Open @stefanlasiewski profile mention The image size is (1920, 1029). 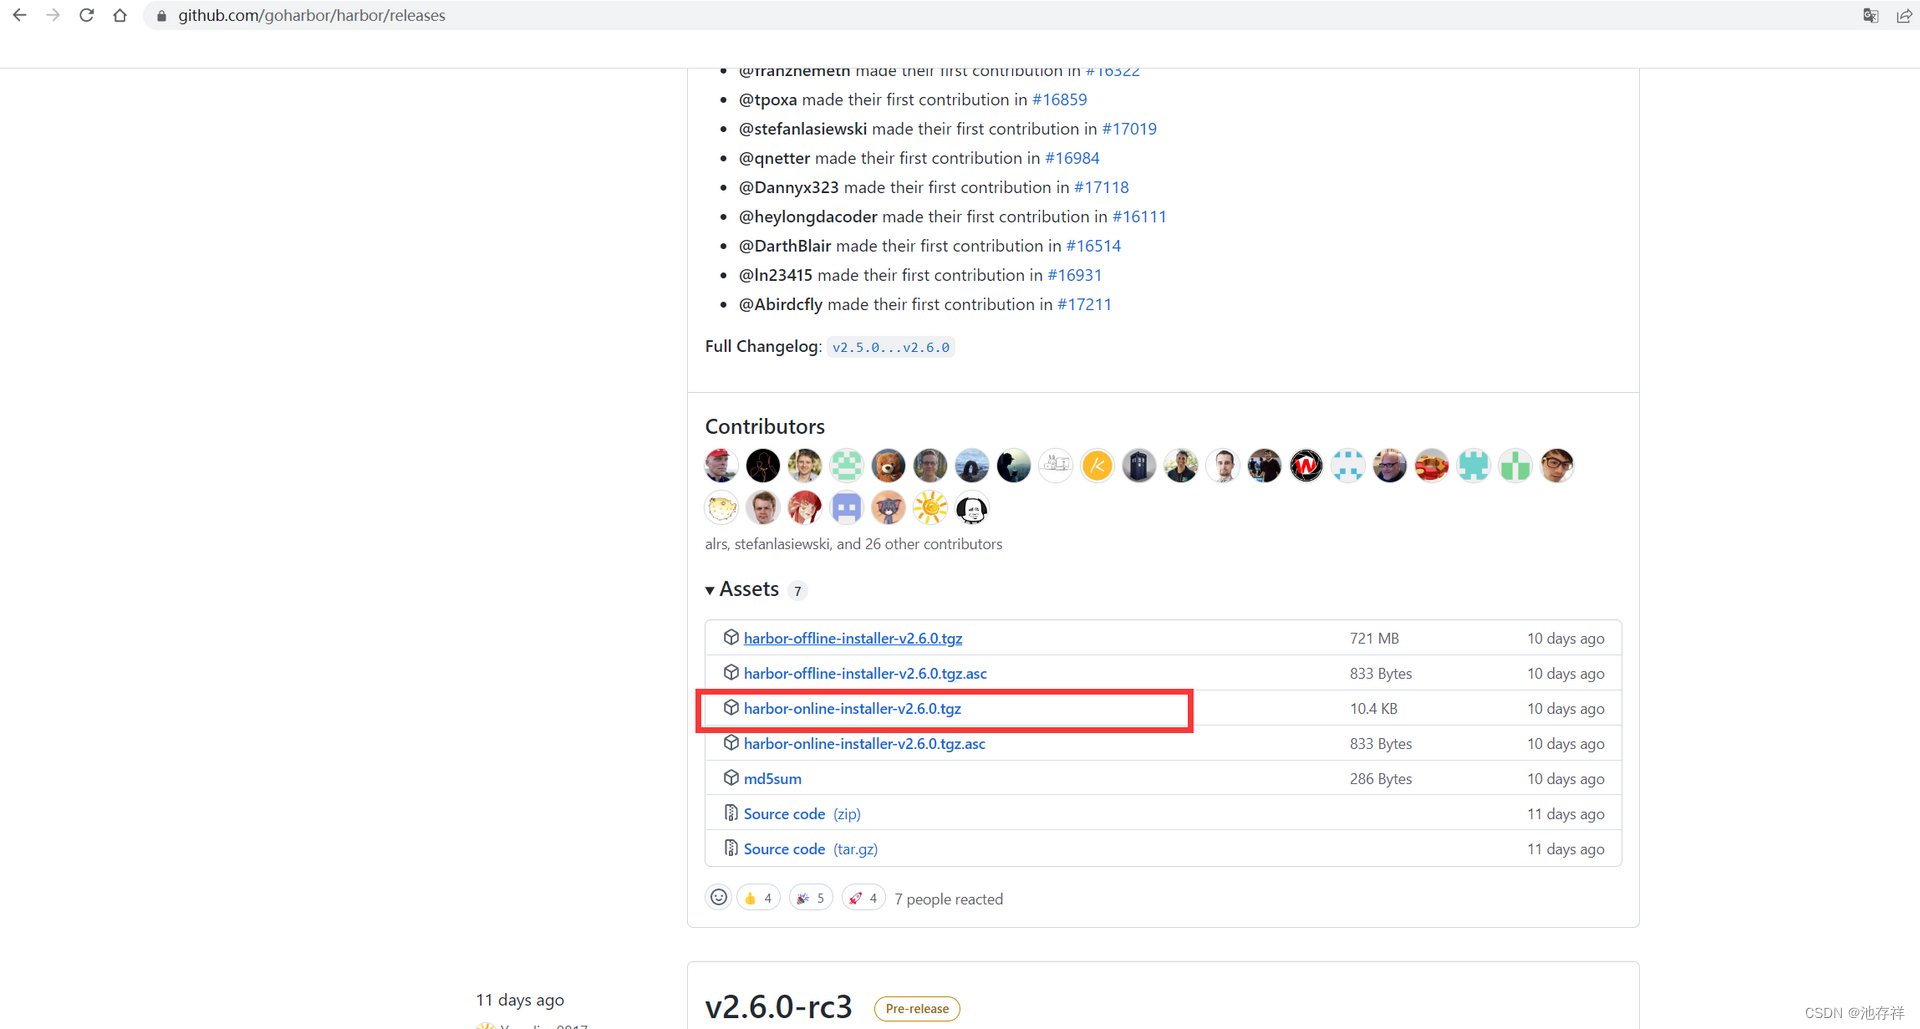803,129
